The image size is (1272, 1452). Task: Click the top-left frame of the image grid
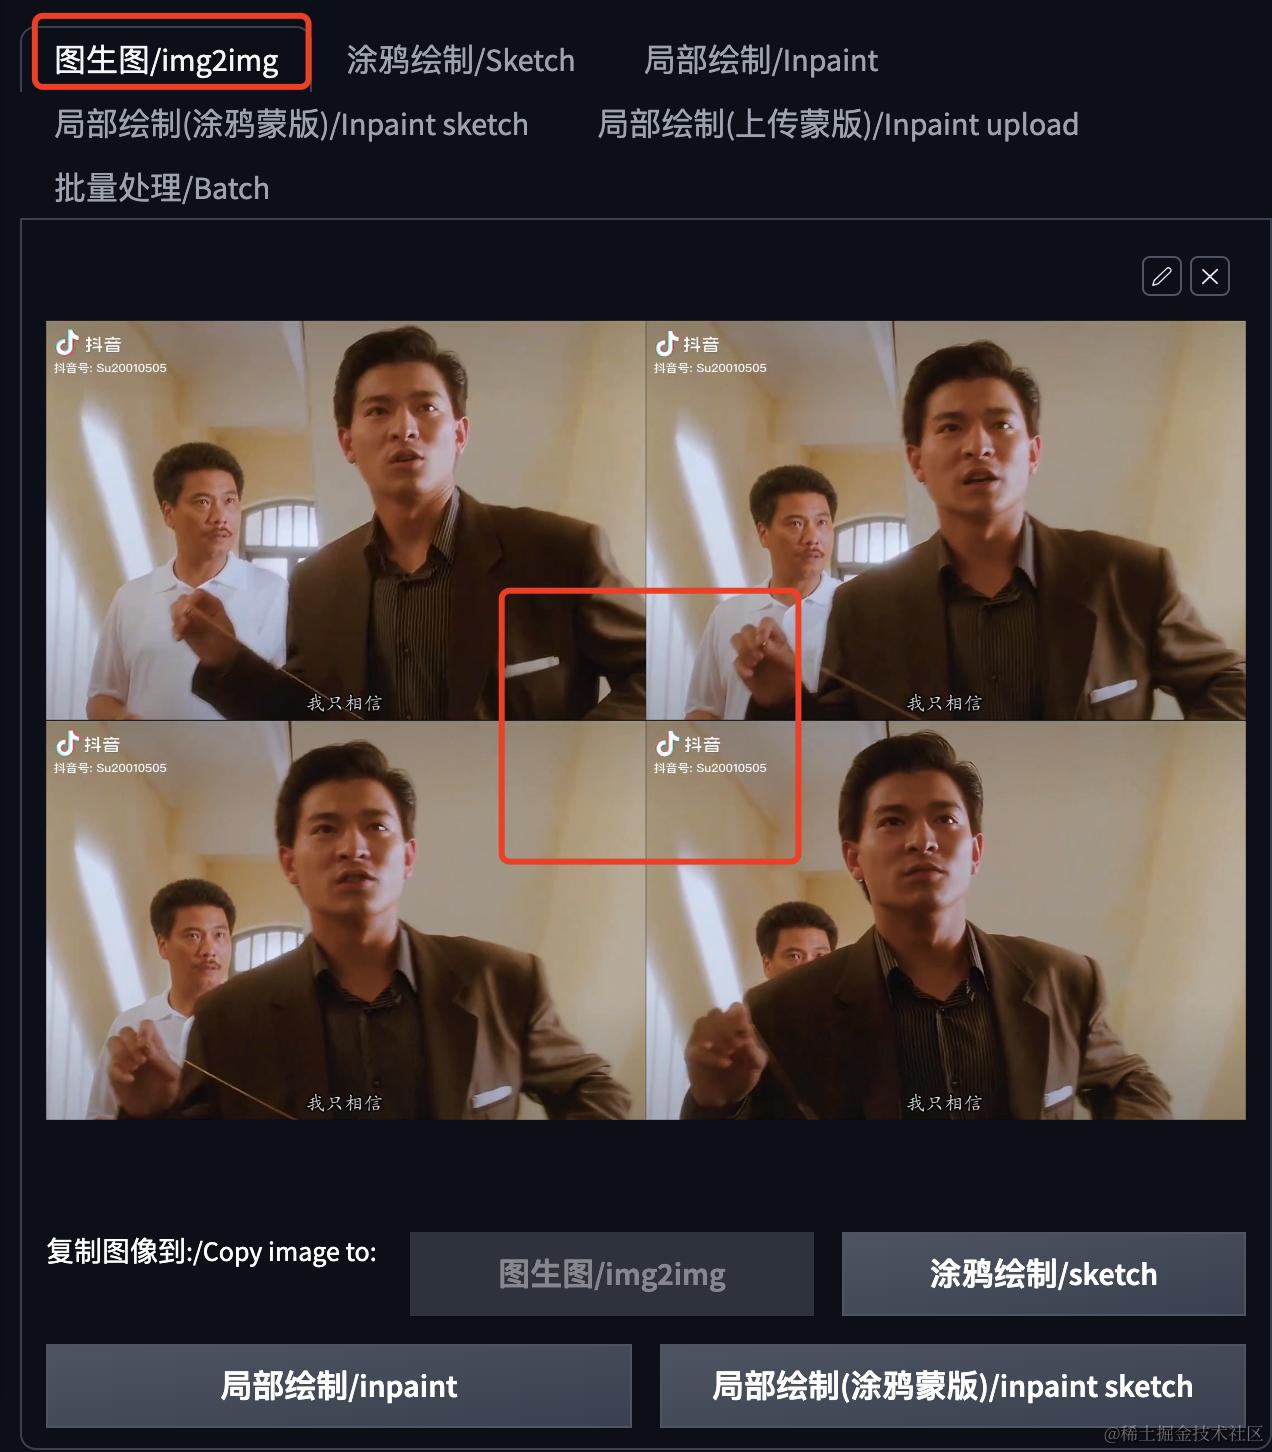coord(346,520)
